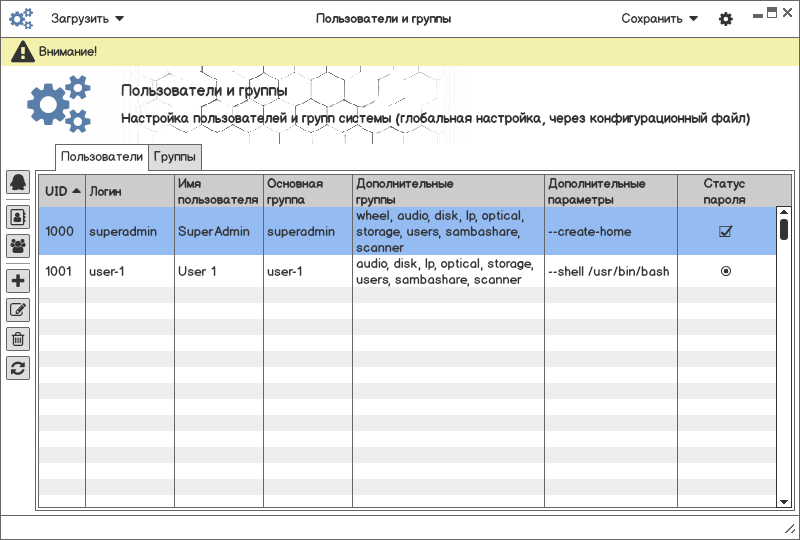Add a new user with plus icon
This screenshot has height=540, width=800.
18,282
